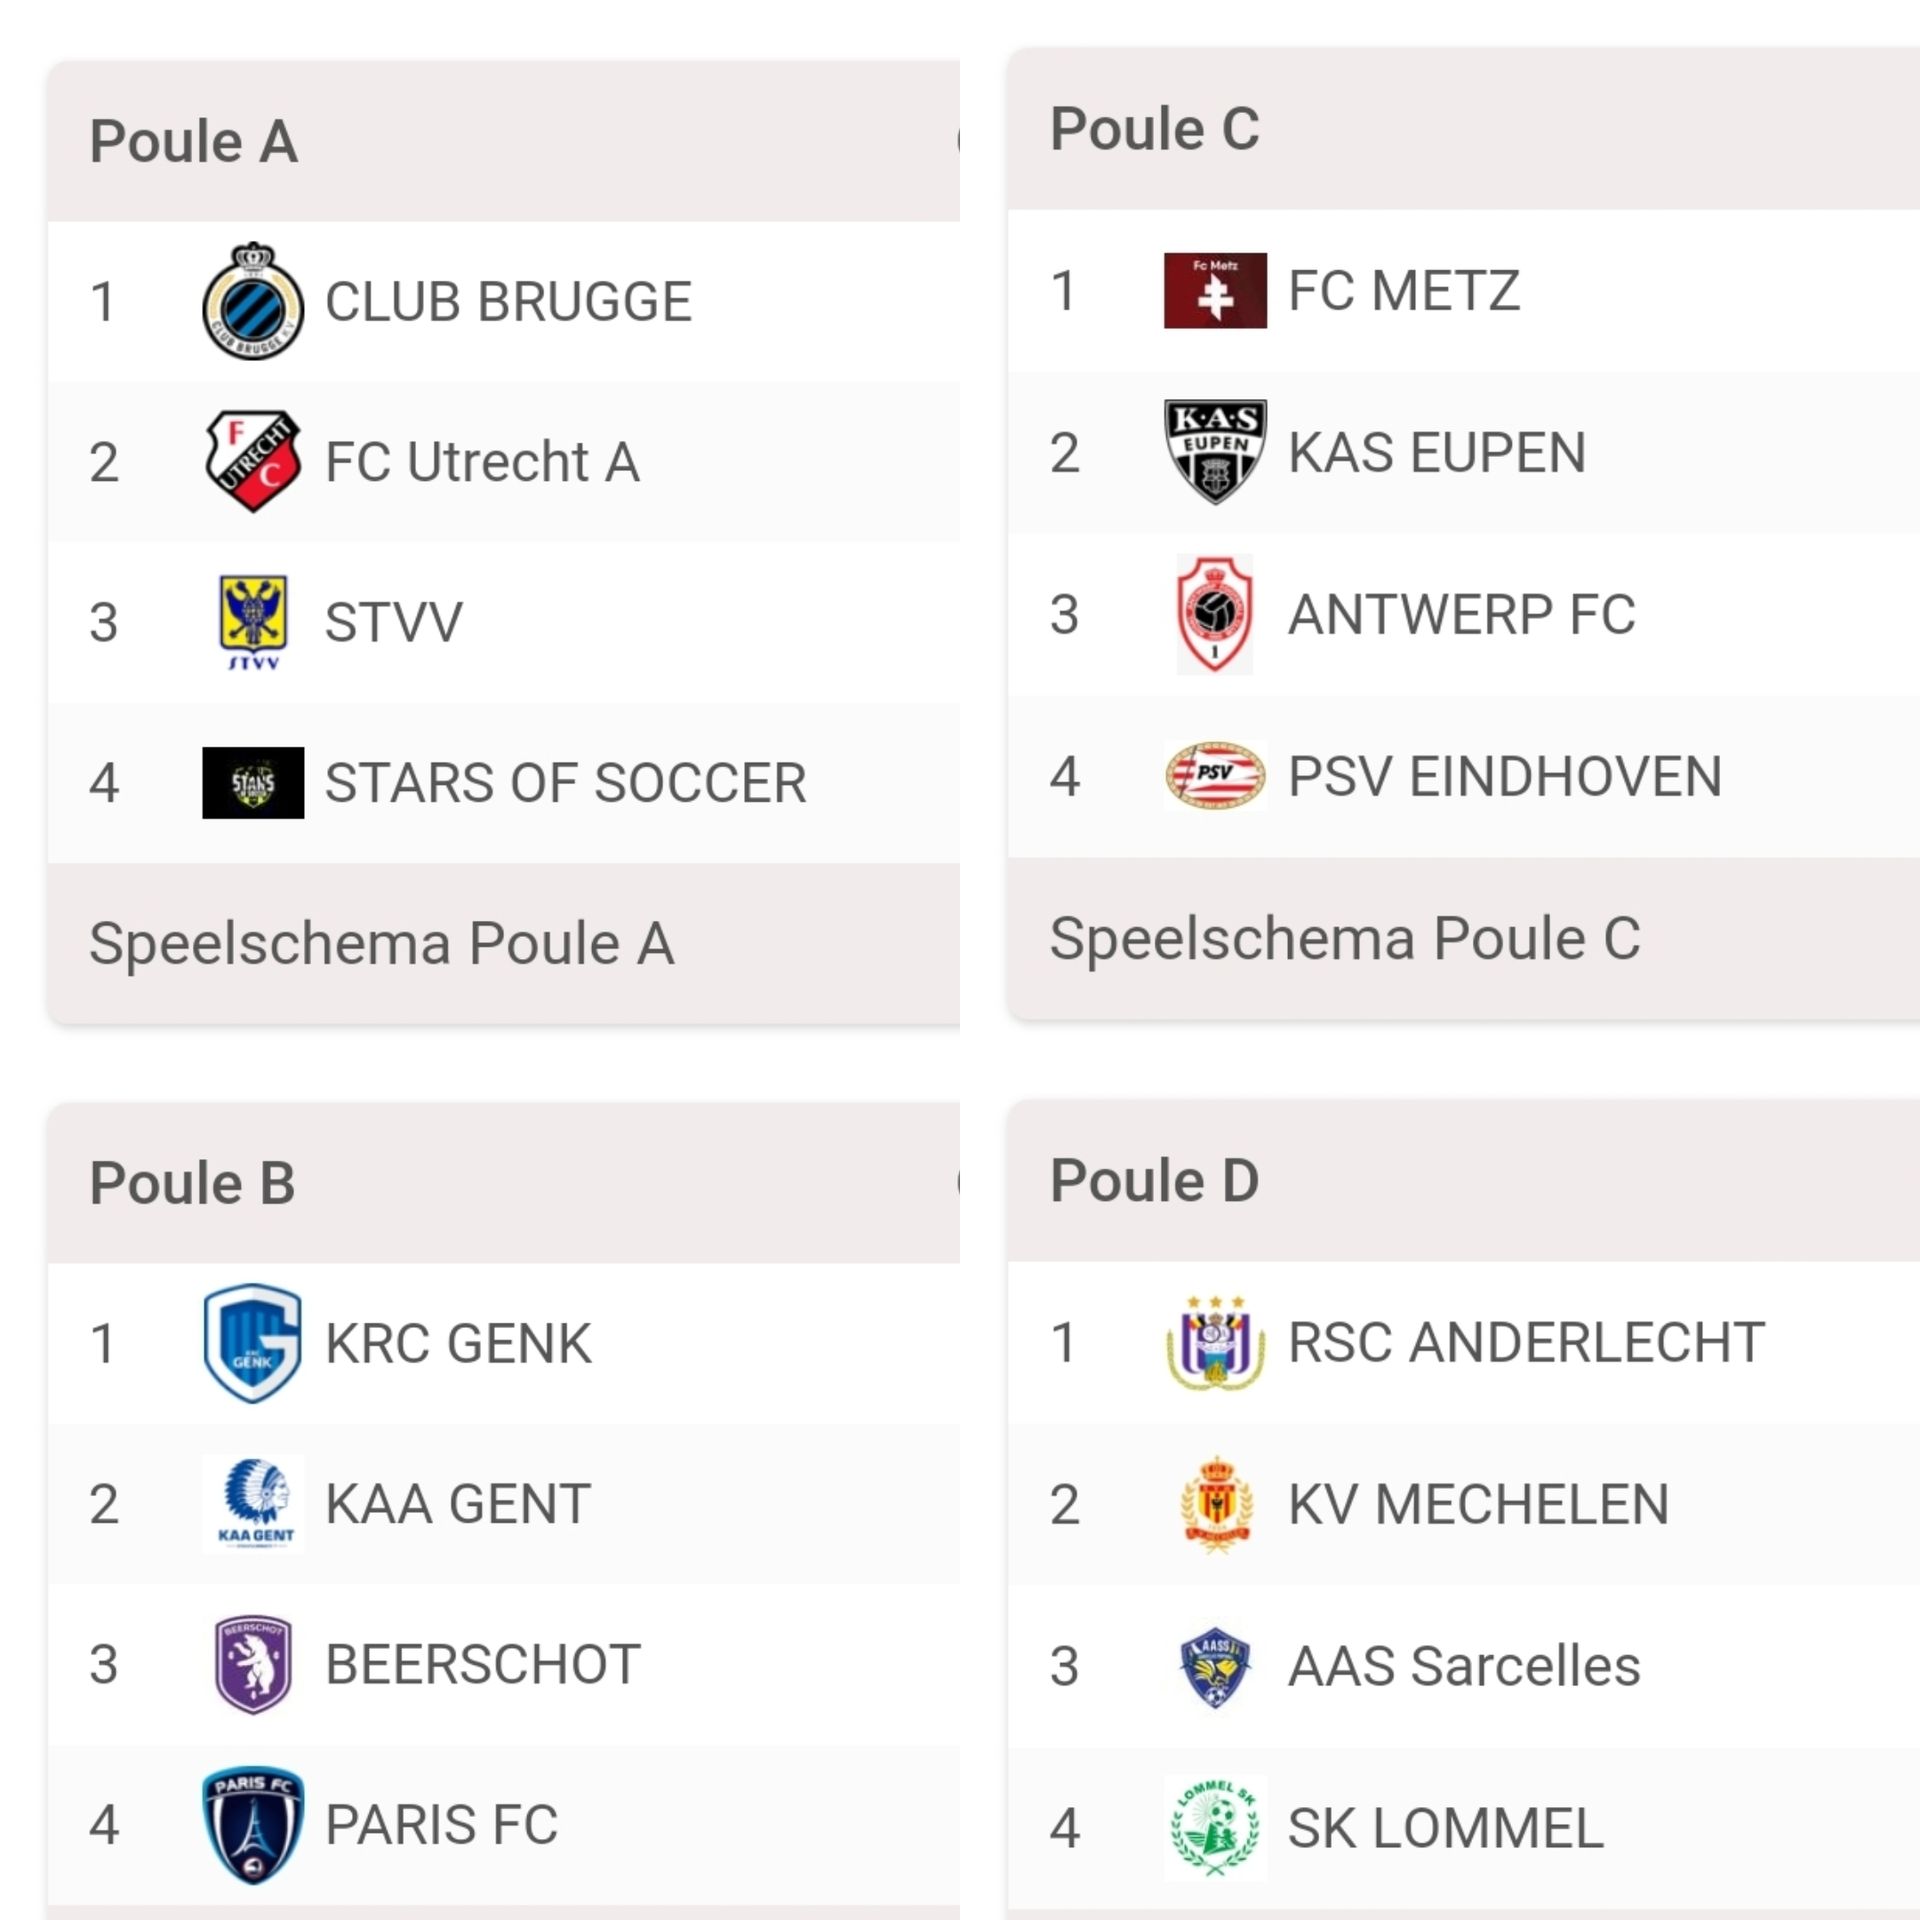
Task: Click the STVV club badge
Action: tap(253, 621)
